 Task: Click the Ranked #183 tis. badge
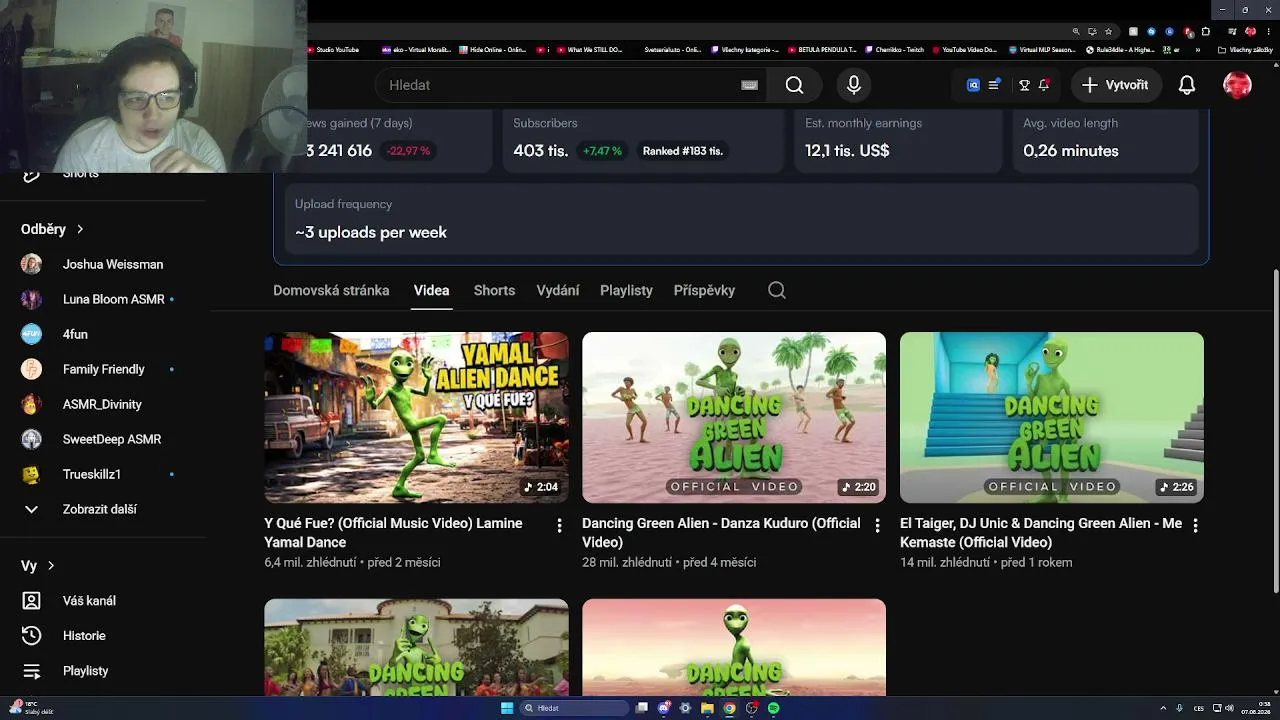pos(683,151)
